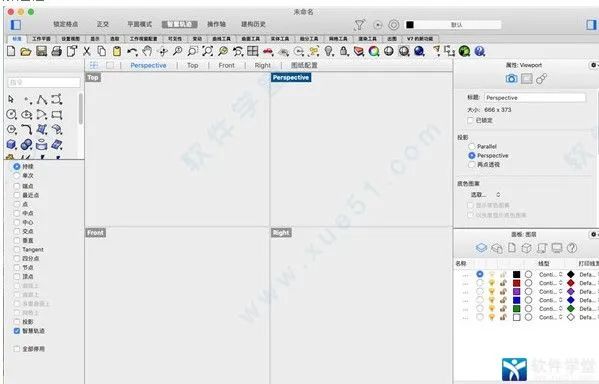Click the filter funnel icon in top bar

359,25
